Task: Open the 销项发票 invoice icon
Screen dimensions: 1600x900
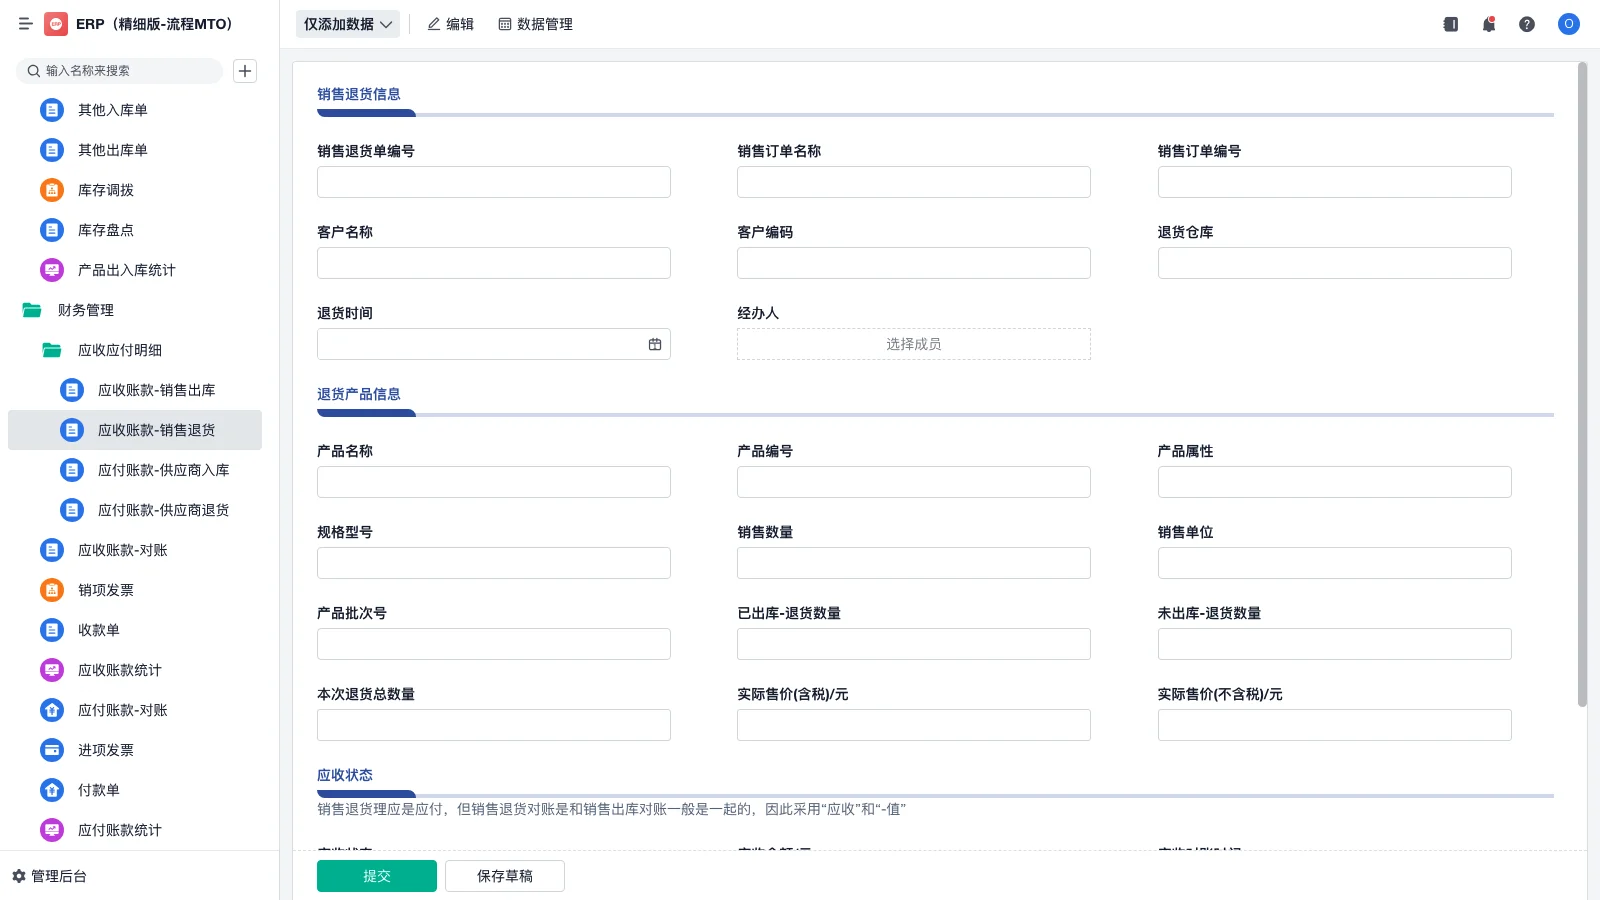Action: 51,590
